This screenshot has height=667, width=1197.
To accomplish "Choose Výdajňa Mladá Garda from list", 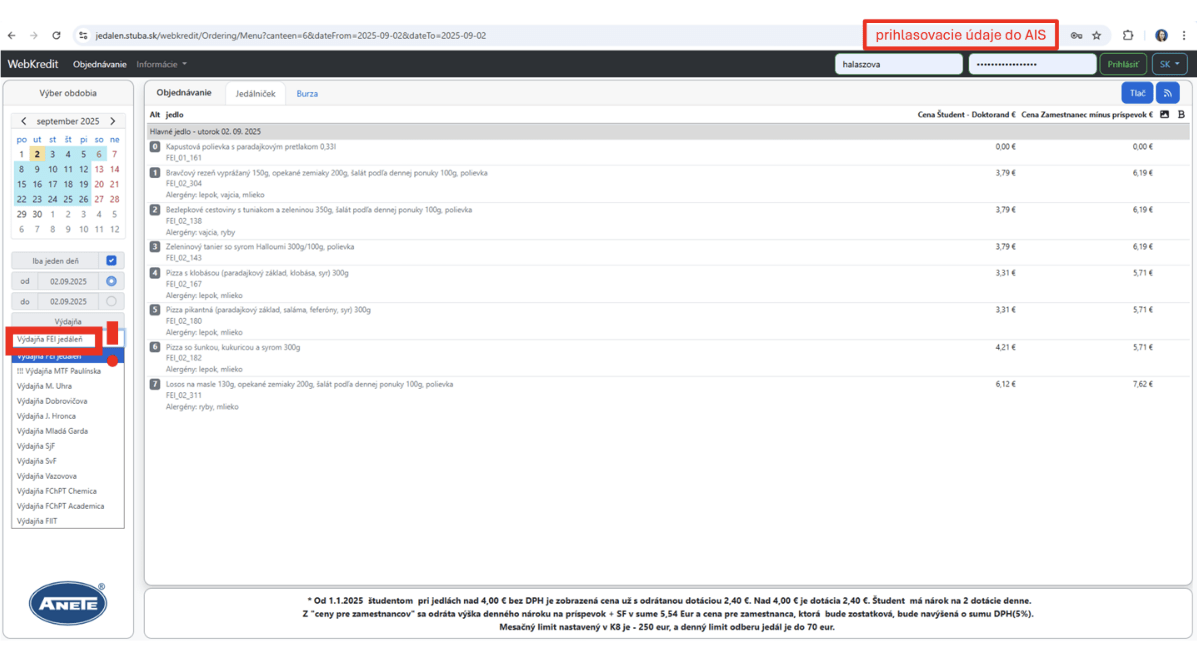I will tap(52, 431).
